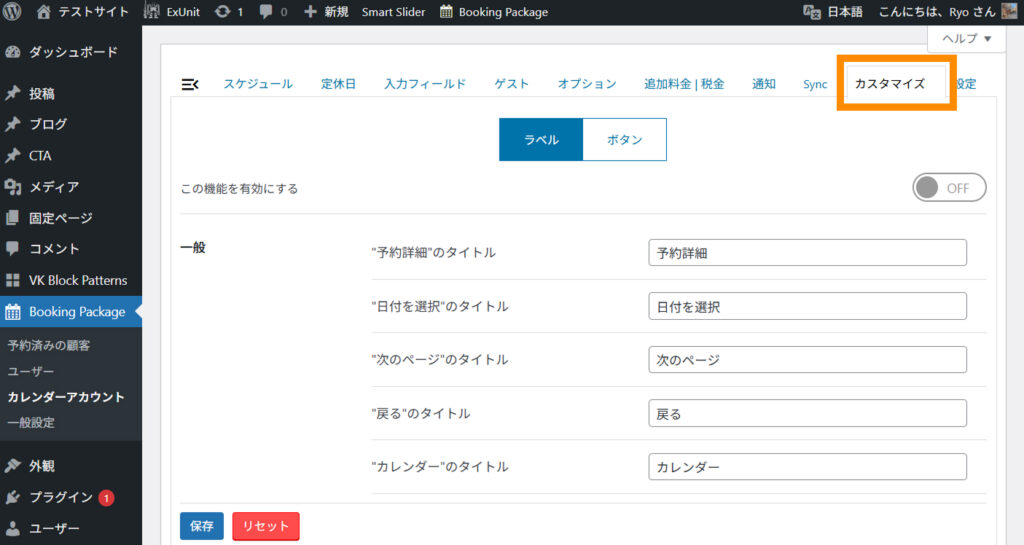Viewport: 1024px width, 545px height.
Task: Toggle the この機能を有効にする OFF switch
Action: pyautogui.click(x=948, y=188)
